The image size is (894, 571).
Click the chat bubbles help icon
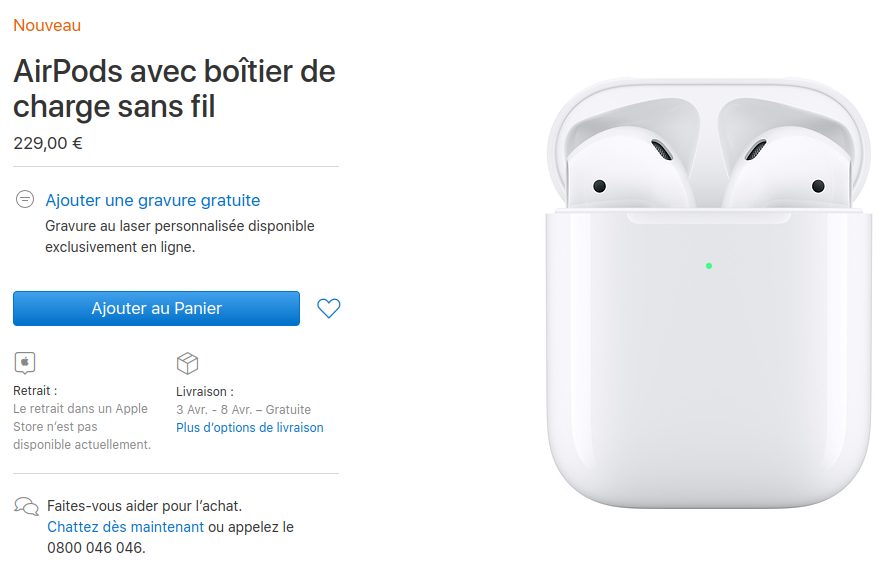[x=26, y=506]
